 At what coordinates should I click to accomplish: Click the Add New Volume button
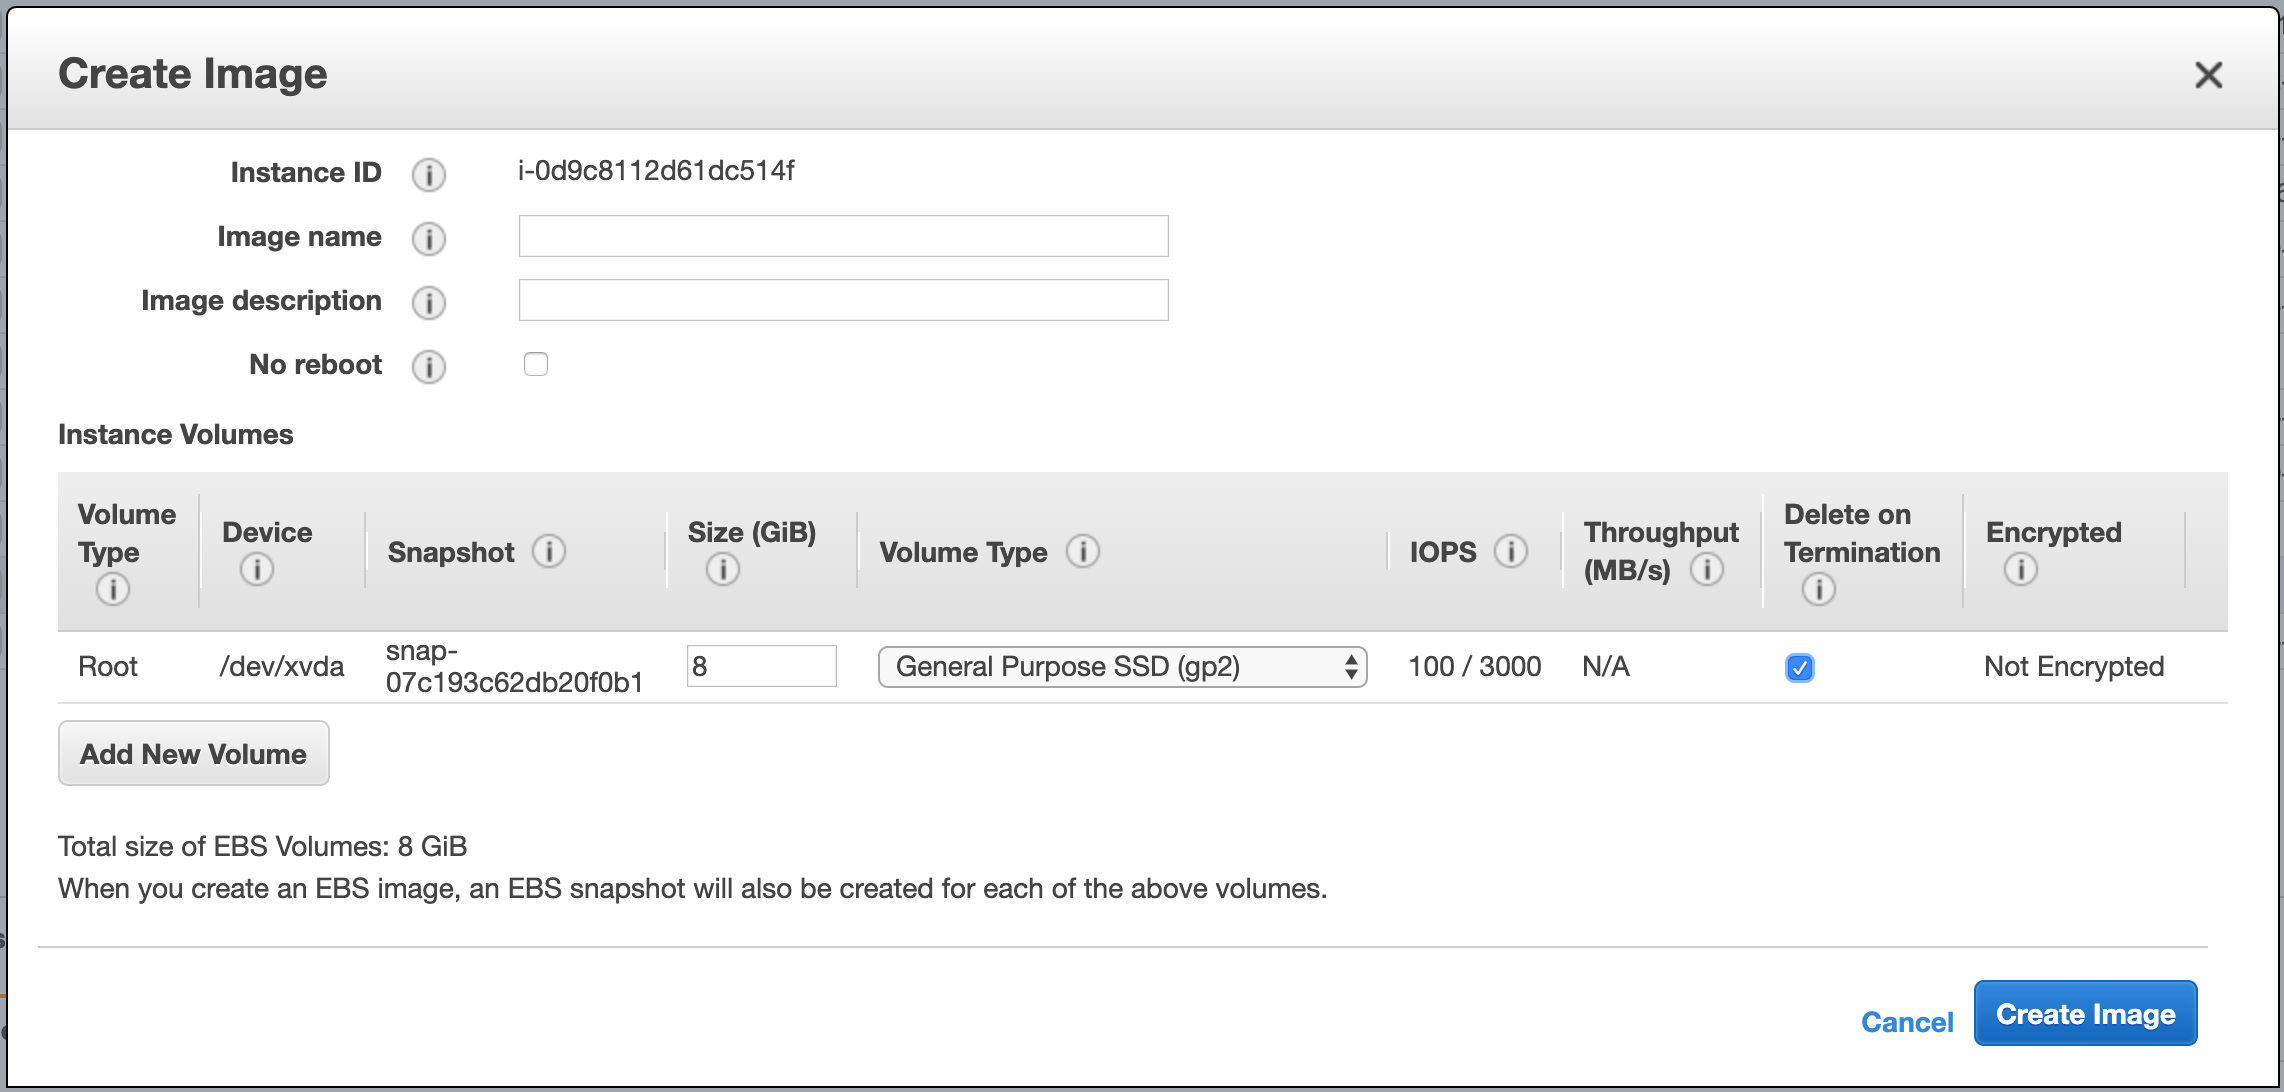click(x=194, y=753)
